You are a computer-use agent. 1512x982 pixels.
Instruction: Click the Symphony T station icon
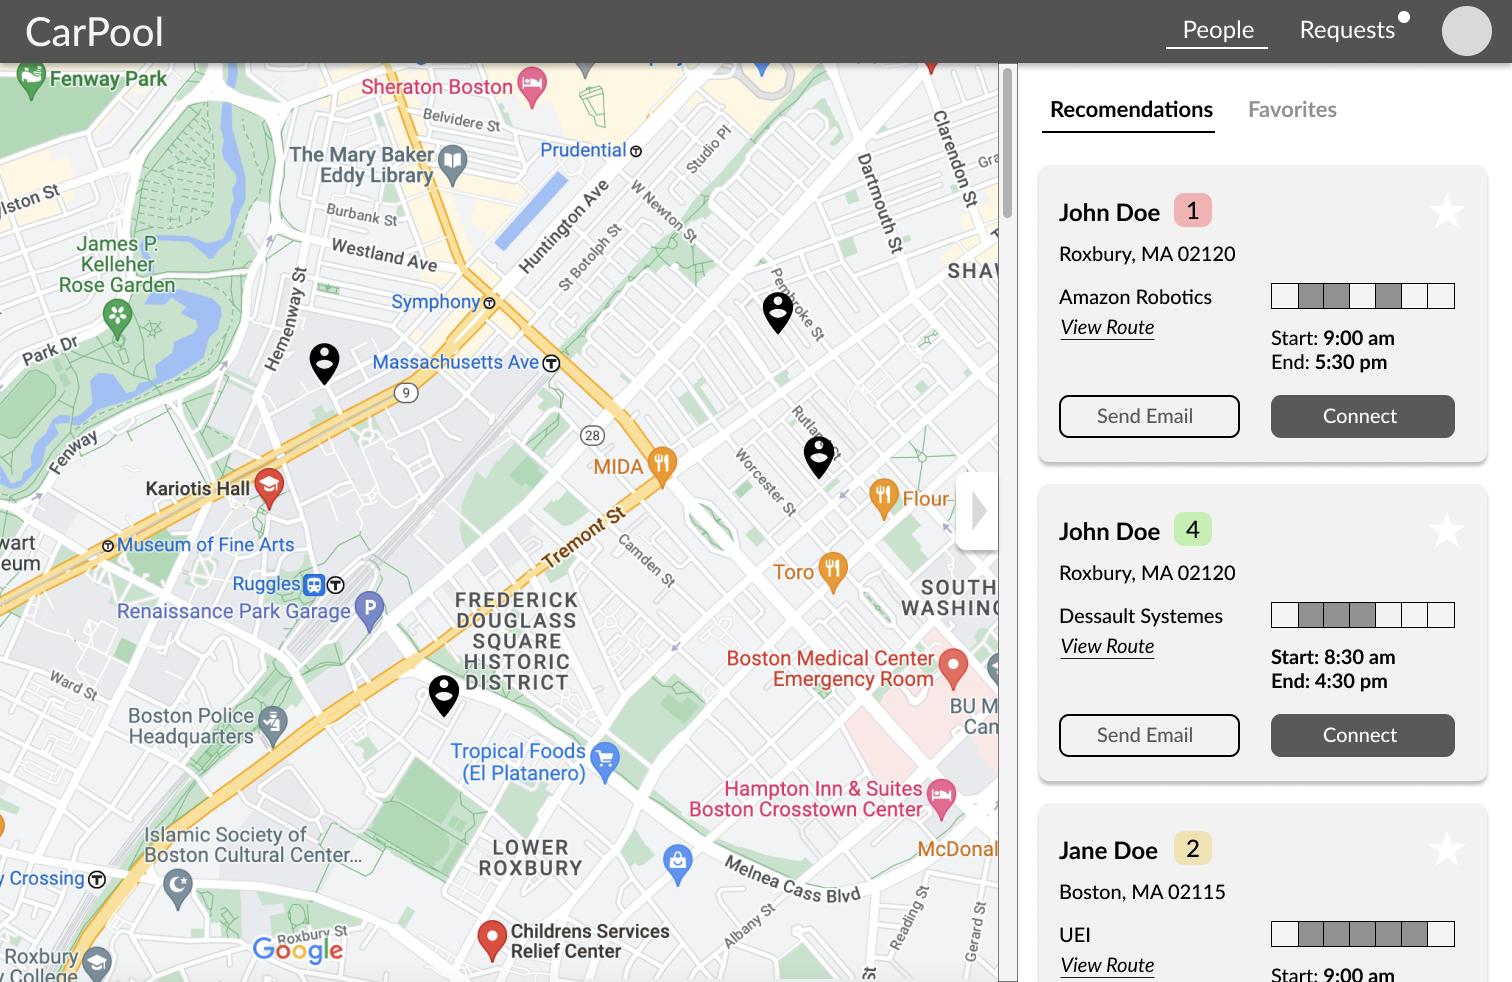click(x=489, y=303)
